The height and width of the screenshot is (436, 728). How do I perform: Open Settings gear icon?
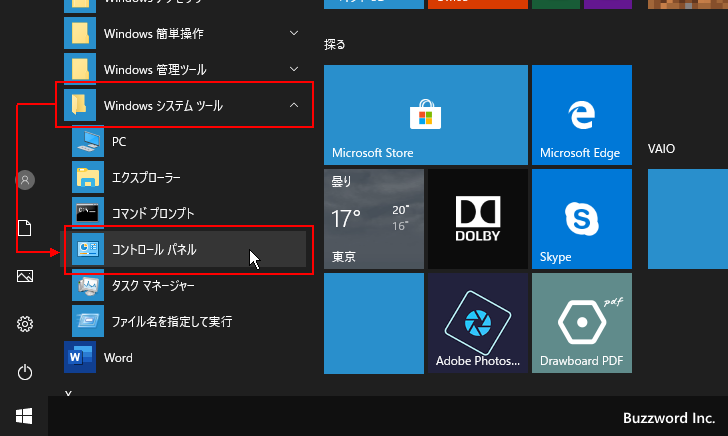[25, 324]
